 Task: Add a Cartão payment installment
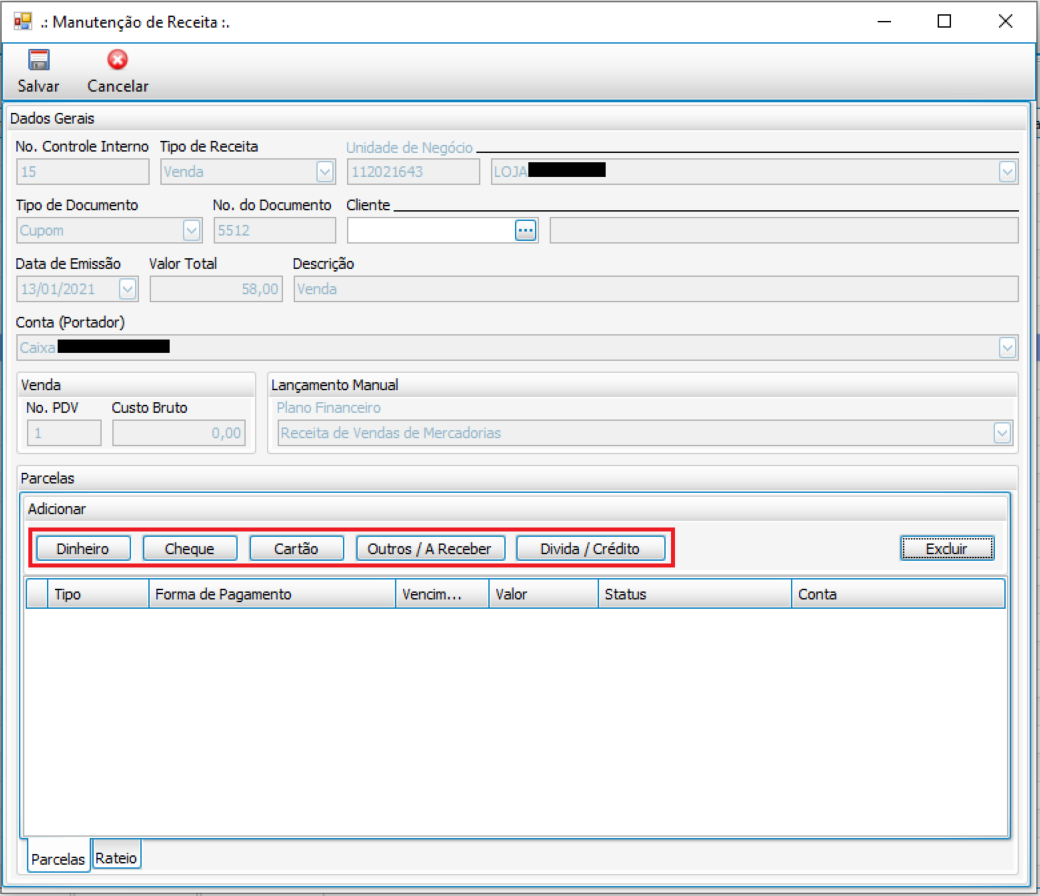pos(296,548)
